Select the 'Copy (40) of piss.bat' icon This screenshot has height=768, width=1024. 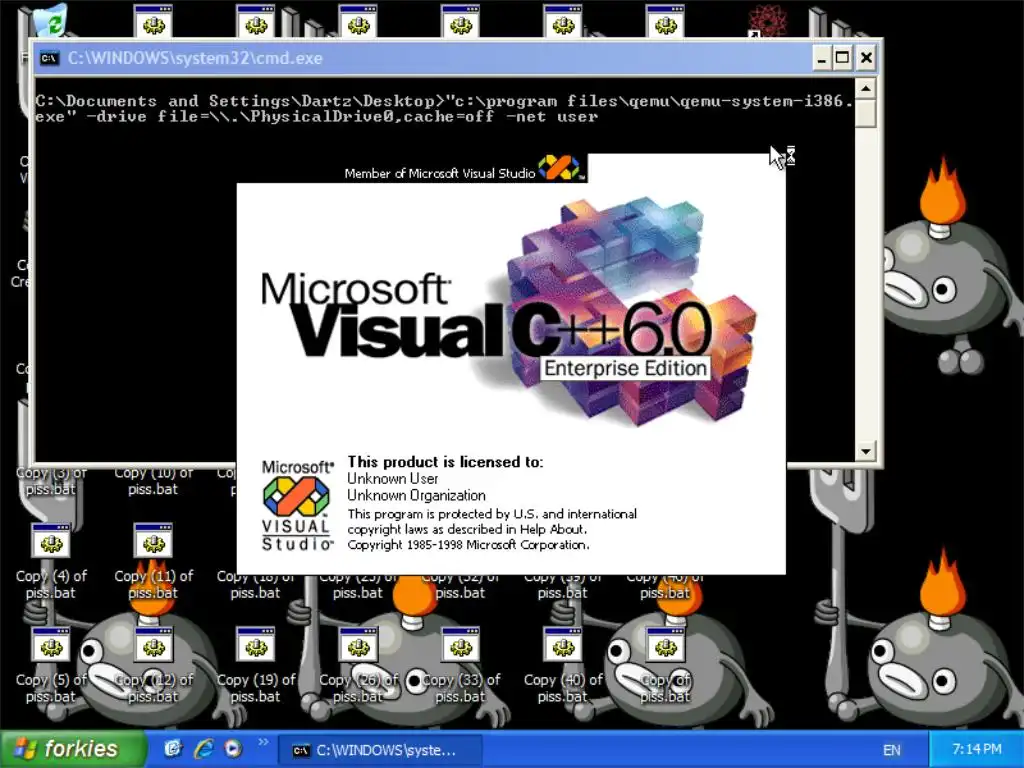[562, 665]
